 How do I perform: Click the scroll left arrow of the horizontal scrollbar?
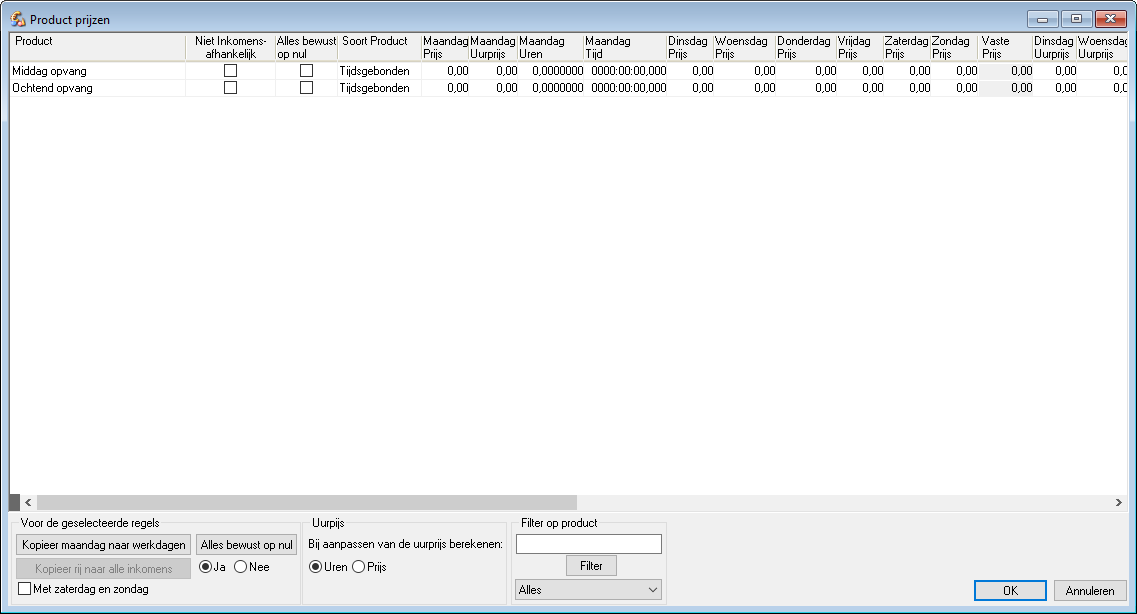pyautogui.click(x=28, y=502)
